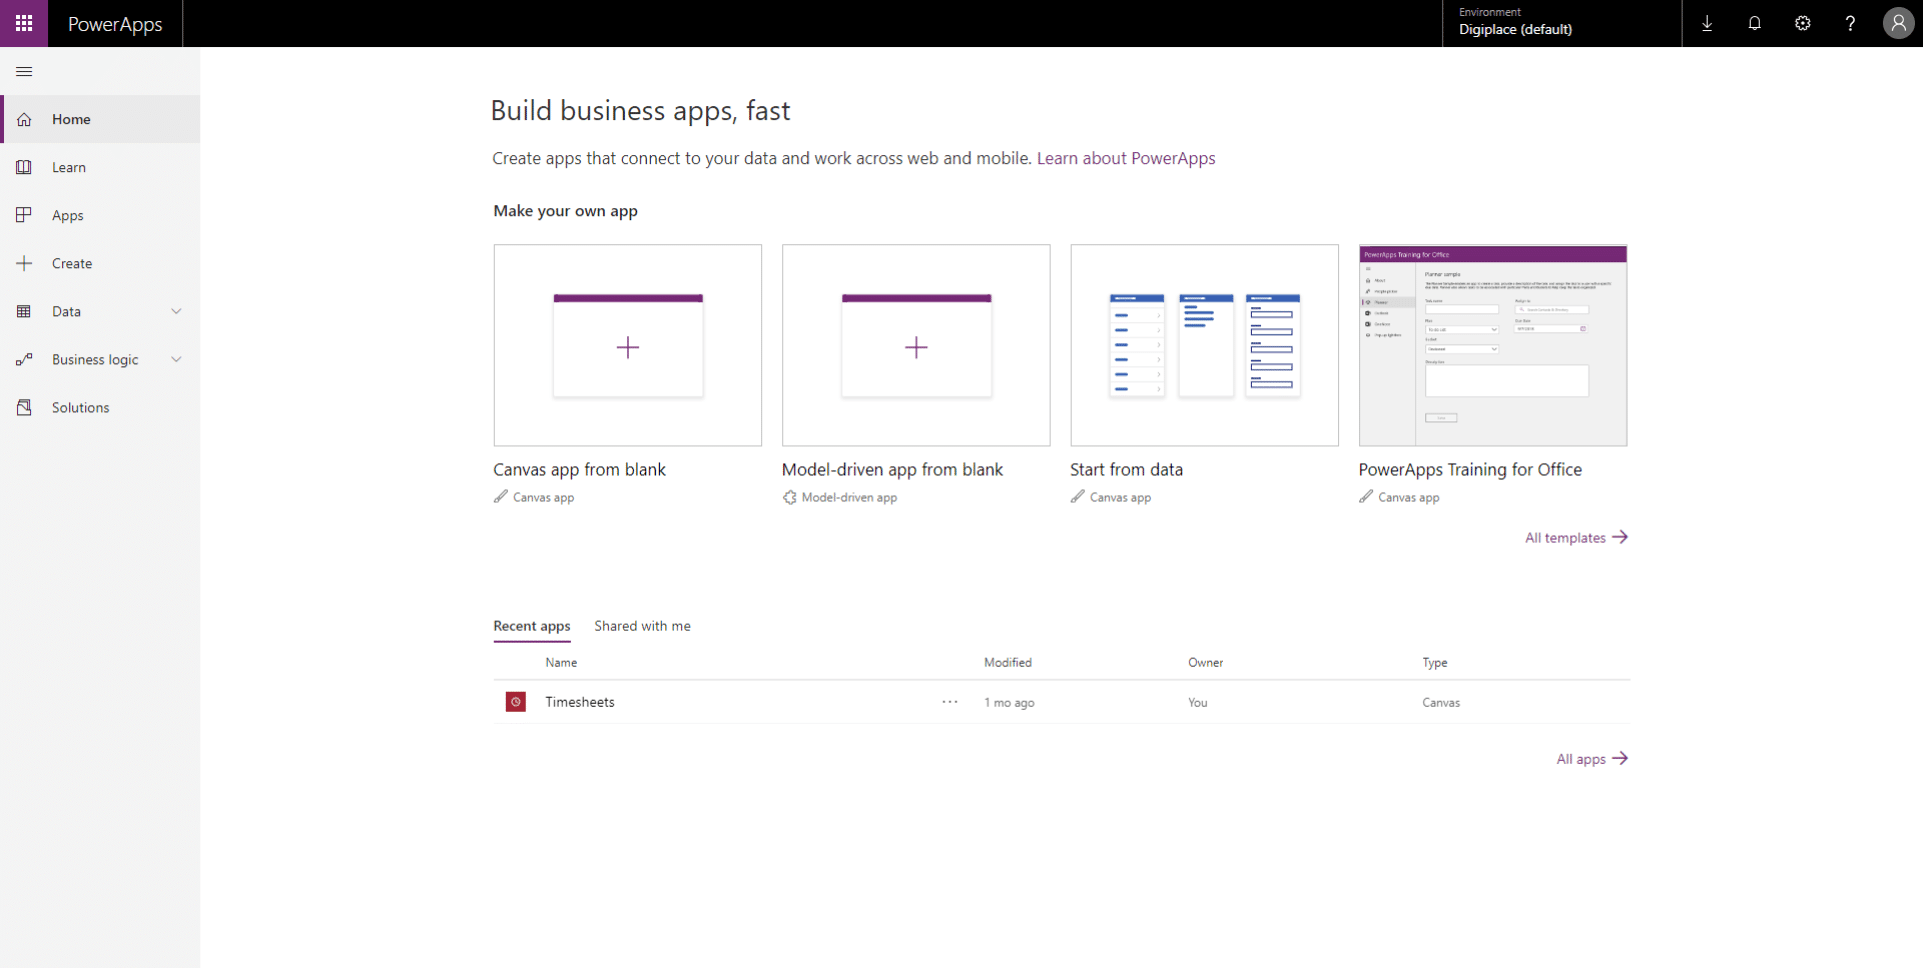The height and width of the screenshot is (968, 1923).
Task: Sort by the Modified column header
Action: (1008, 663)
